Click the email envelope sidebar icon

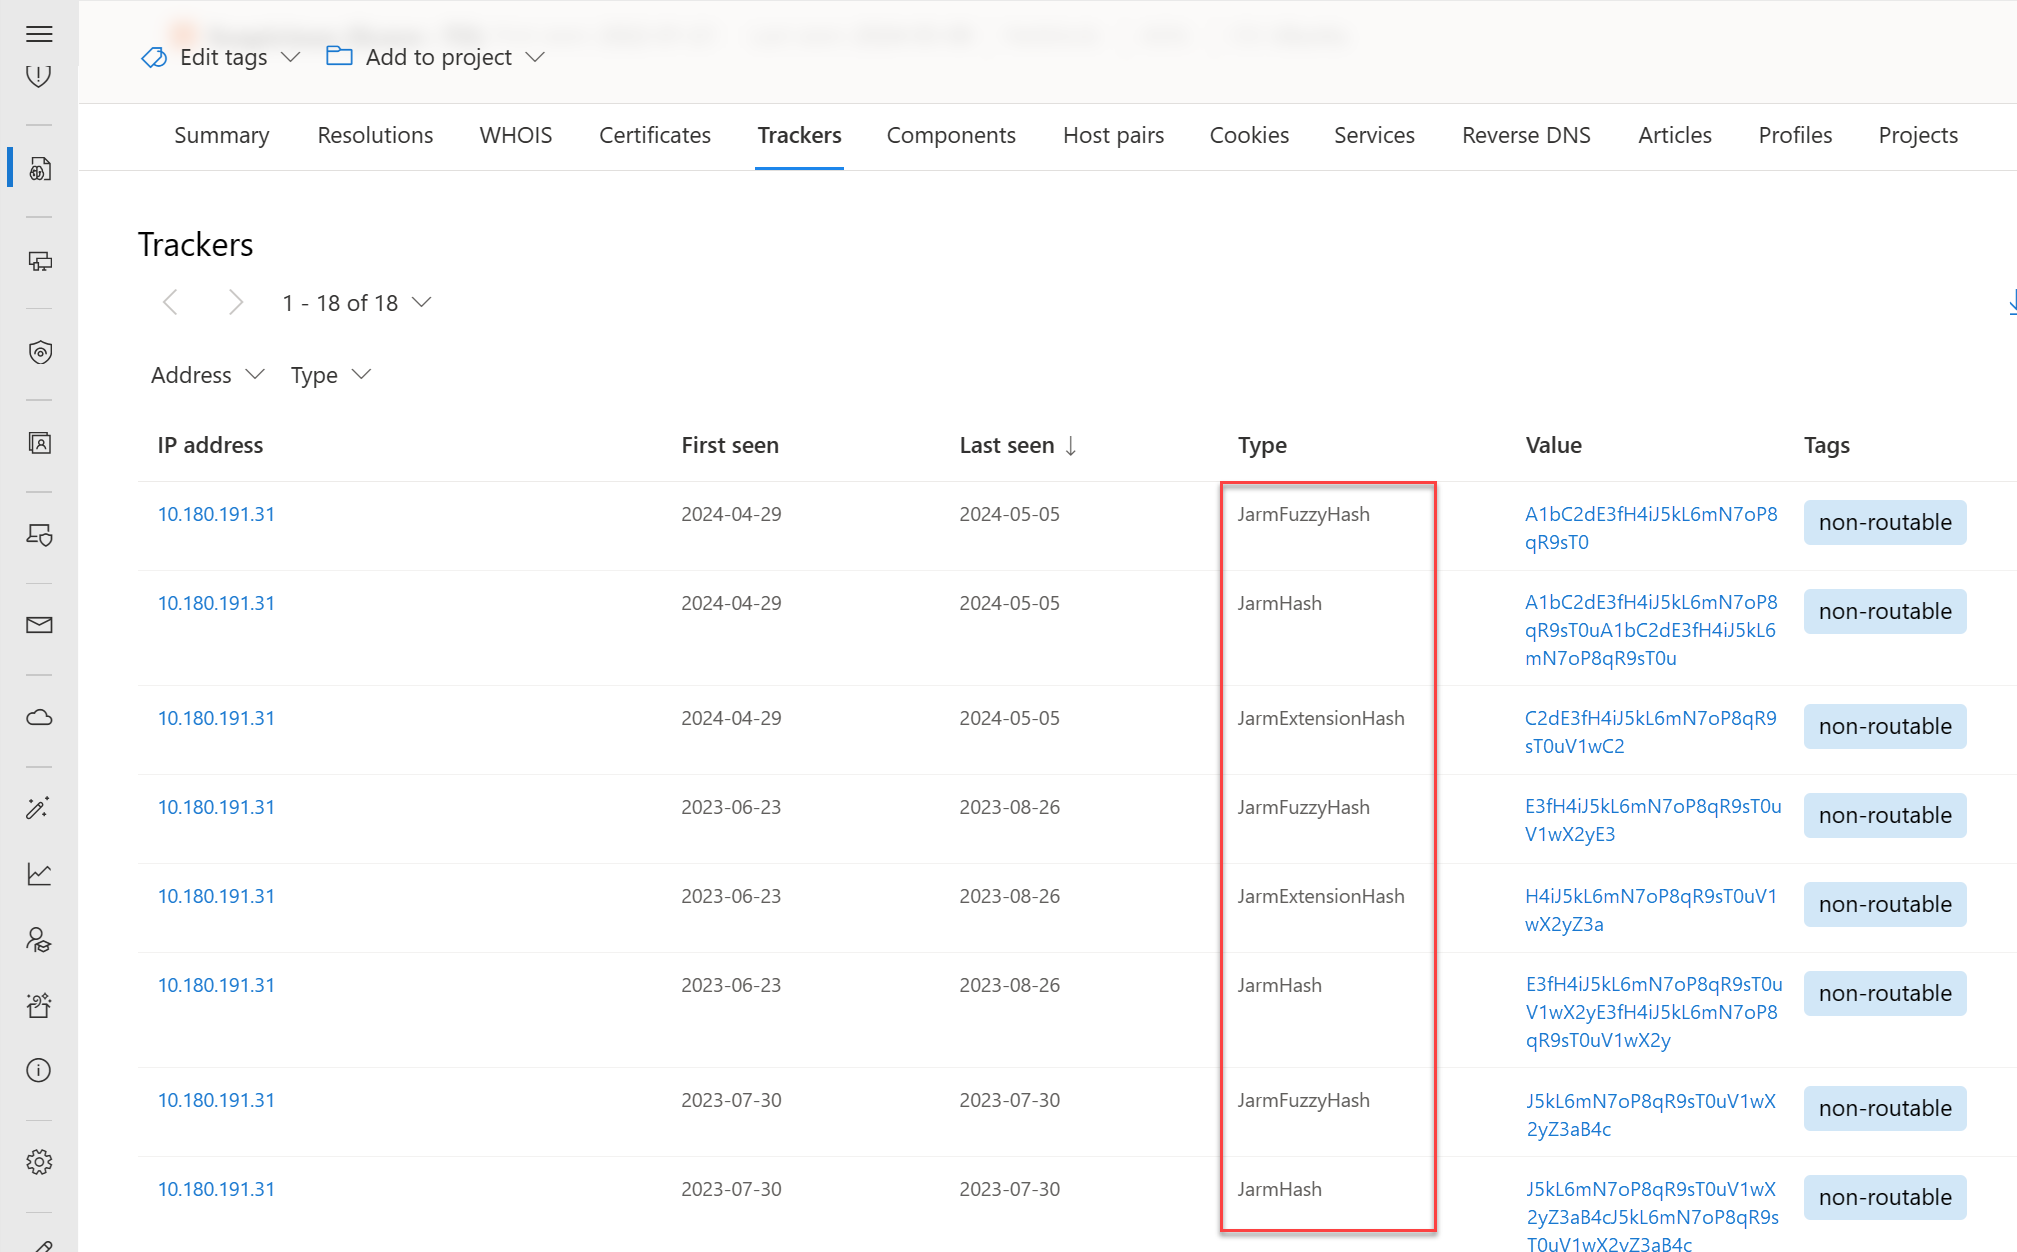click(39, 625)
